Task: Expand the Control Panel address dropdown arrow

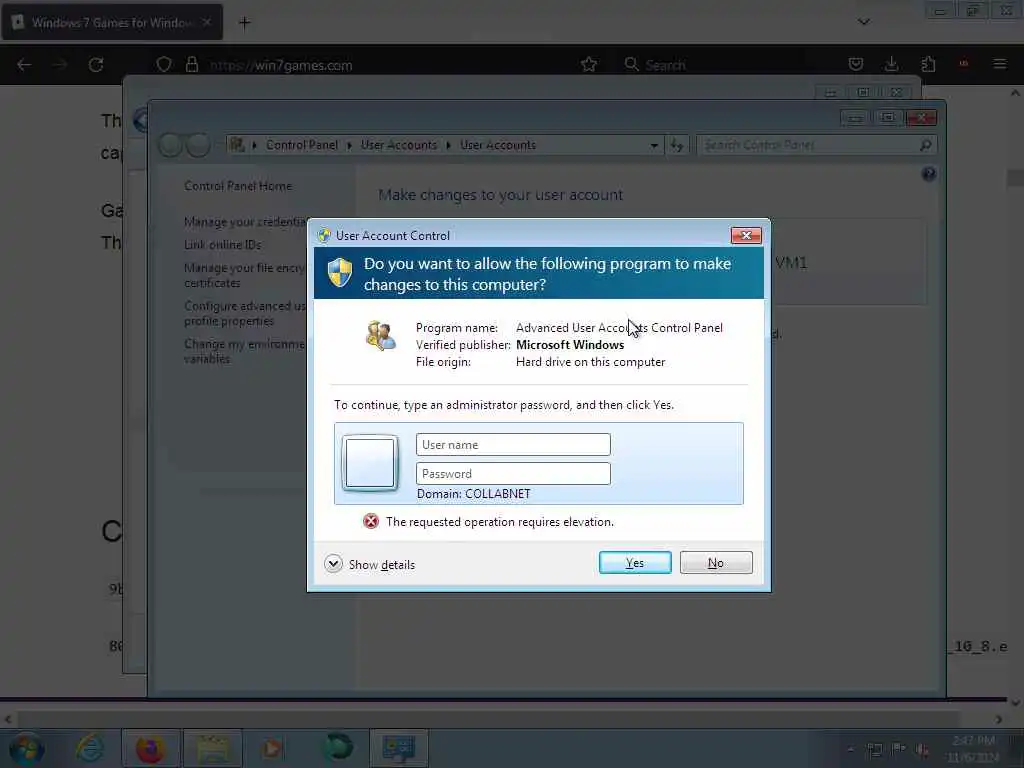Action: tap(654, 145)
